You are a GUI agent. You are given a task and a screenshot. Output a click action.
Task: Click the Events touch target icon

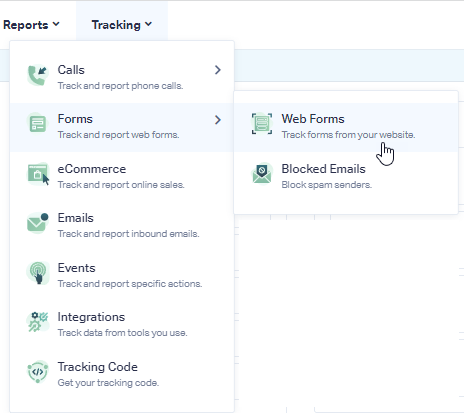38,272
